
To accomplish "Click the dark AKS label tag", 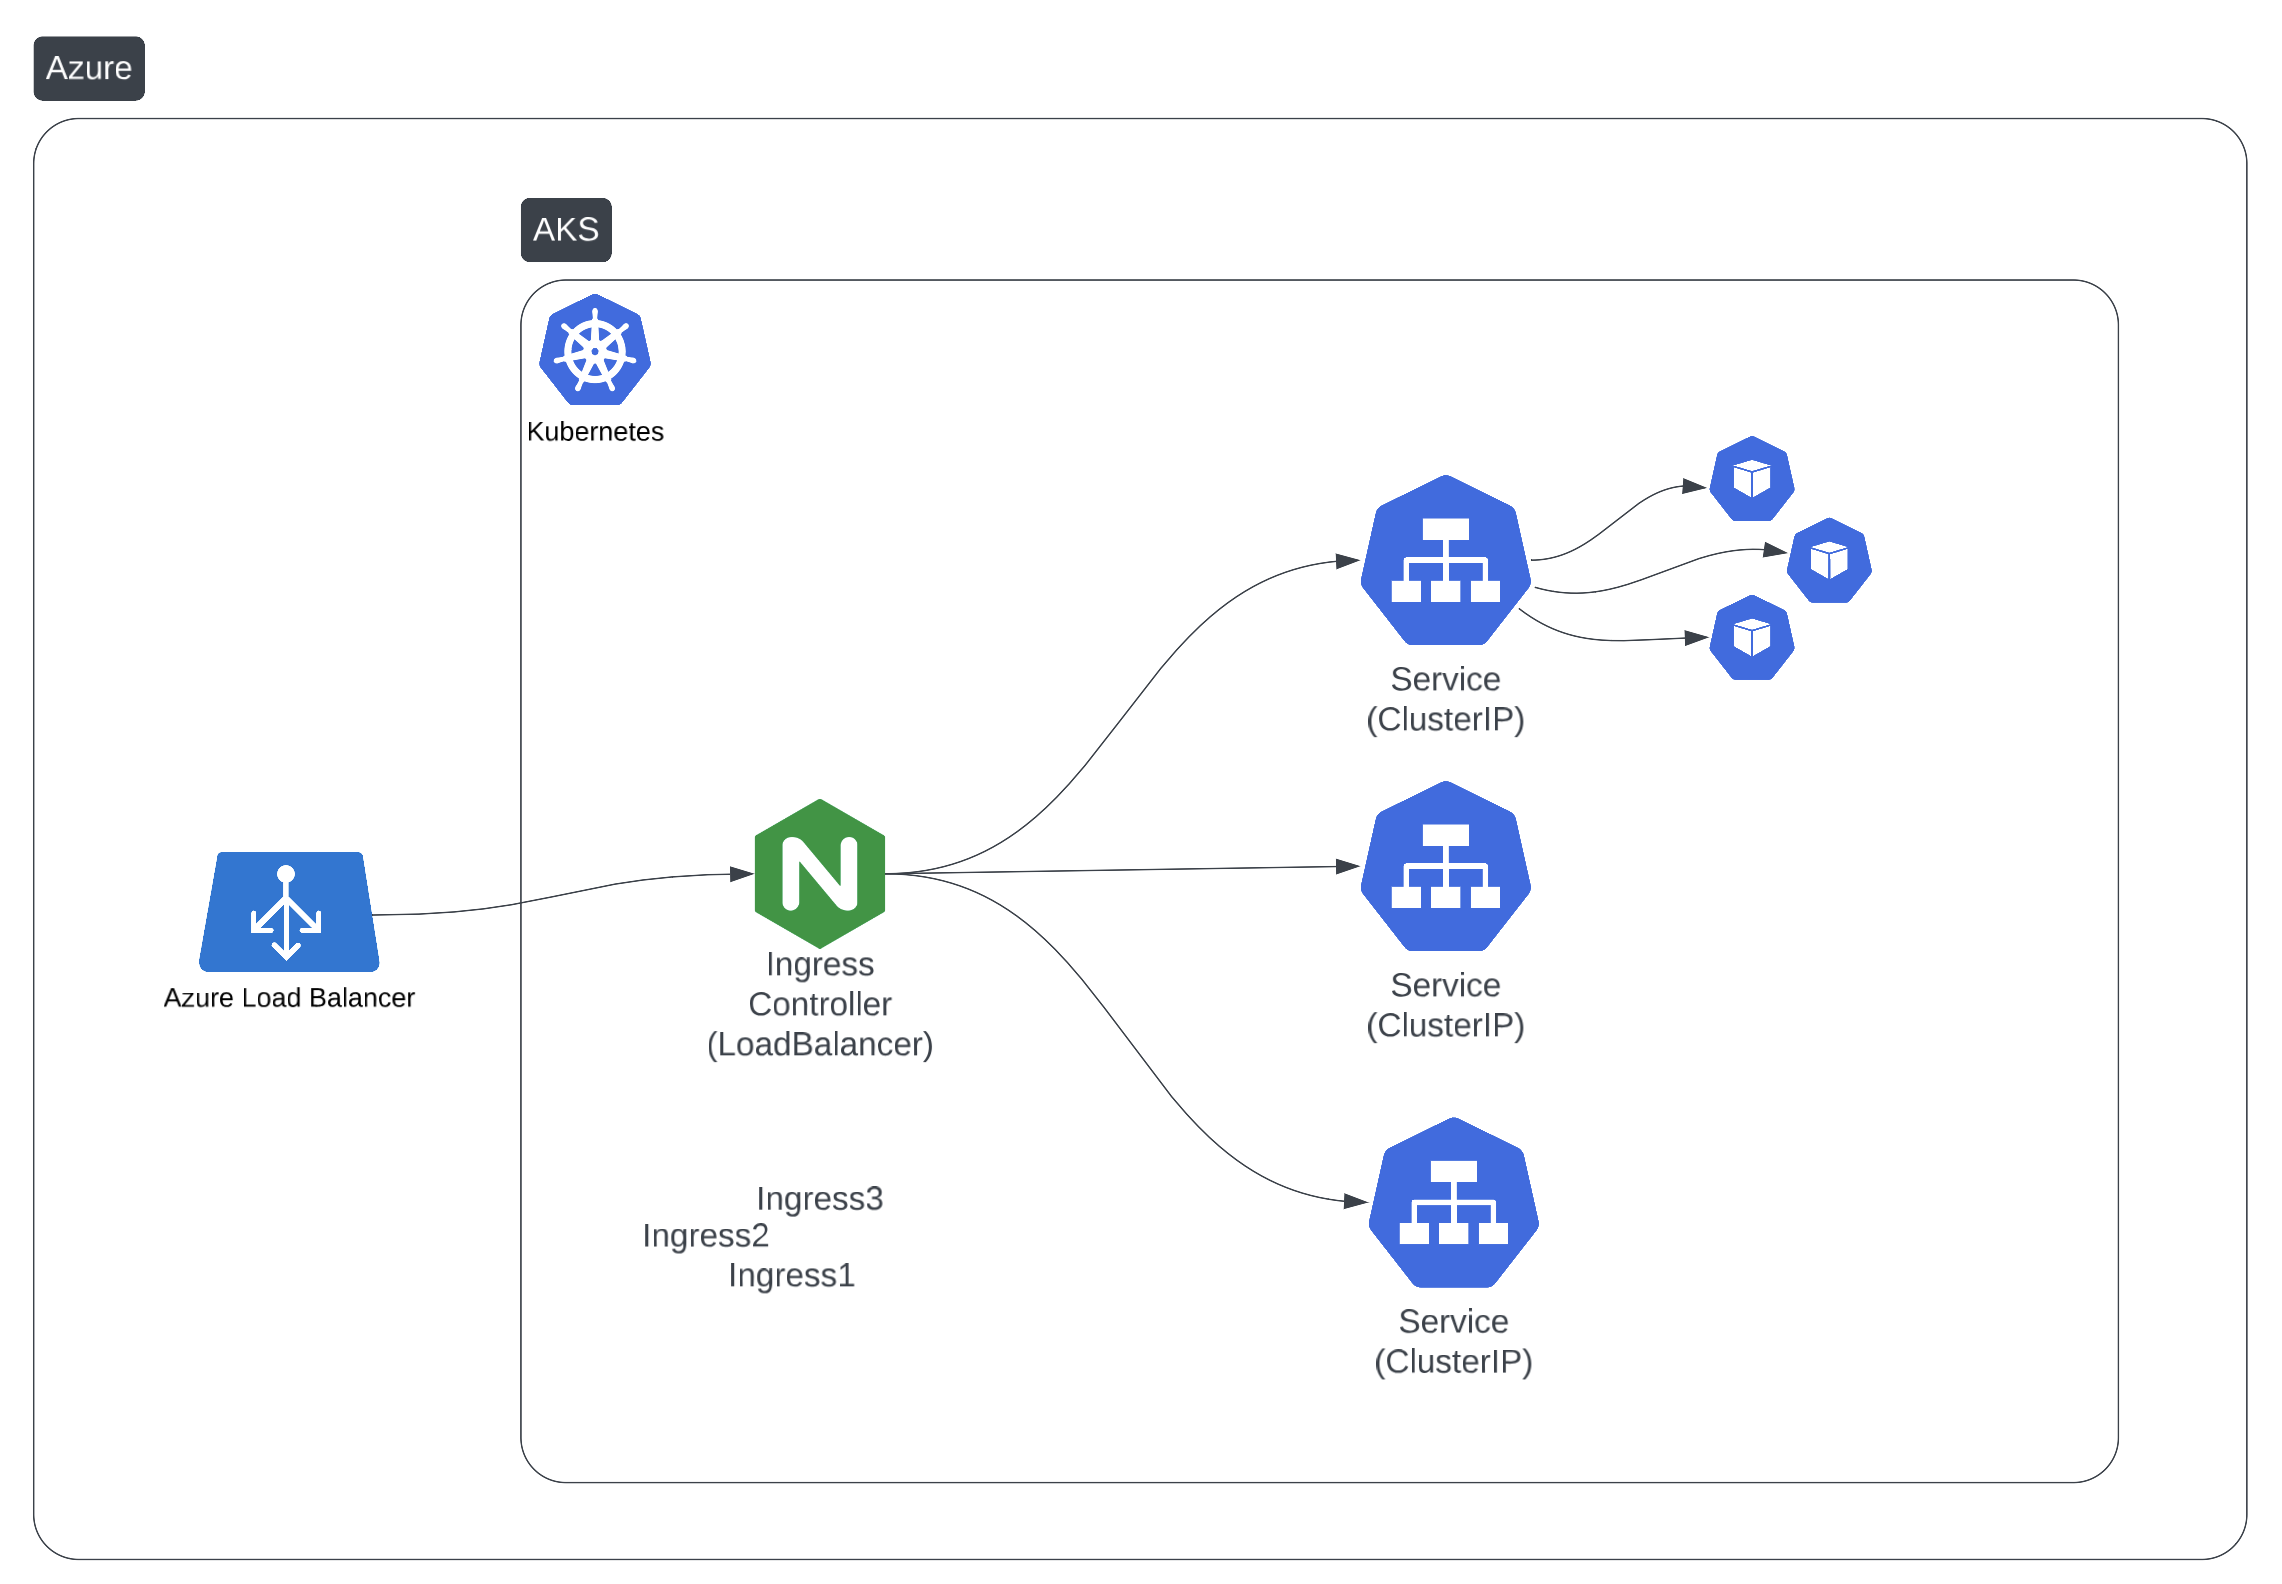I will (566, 230).
